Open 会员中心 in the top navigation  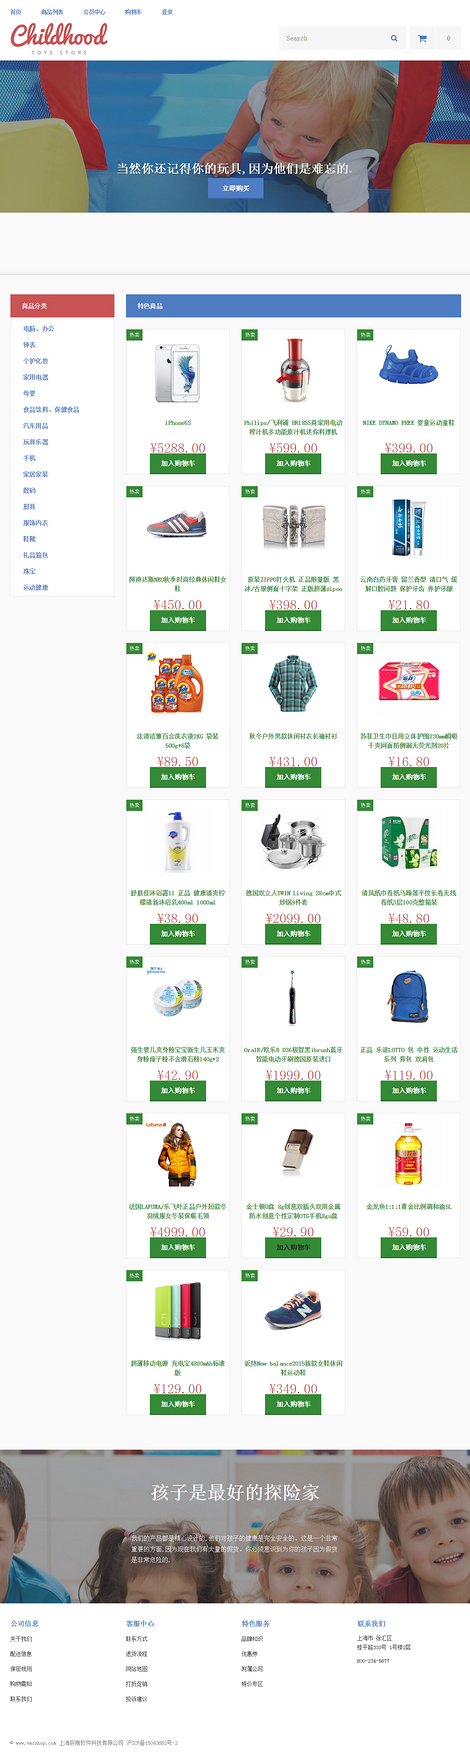[x=94, y=12]
